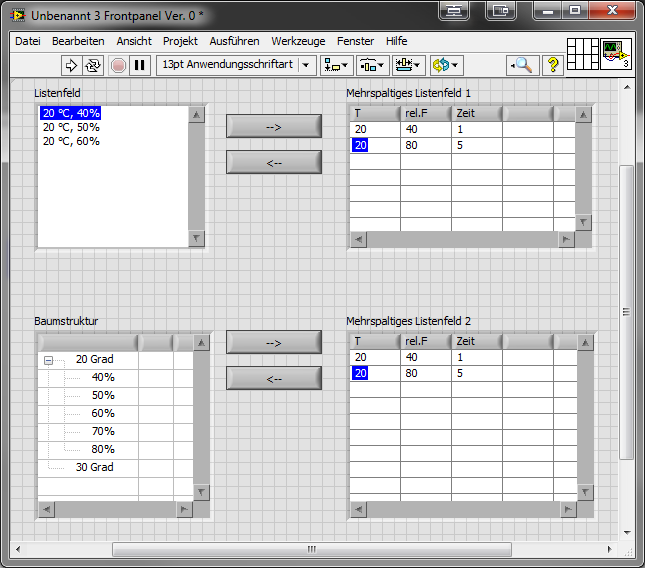
Task: Click Listenfeld scroll up arrow
Action: [197, 115]
